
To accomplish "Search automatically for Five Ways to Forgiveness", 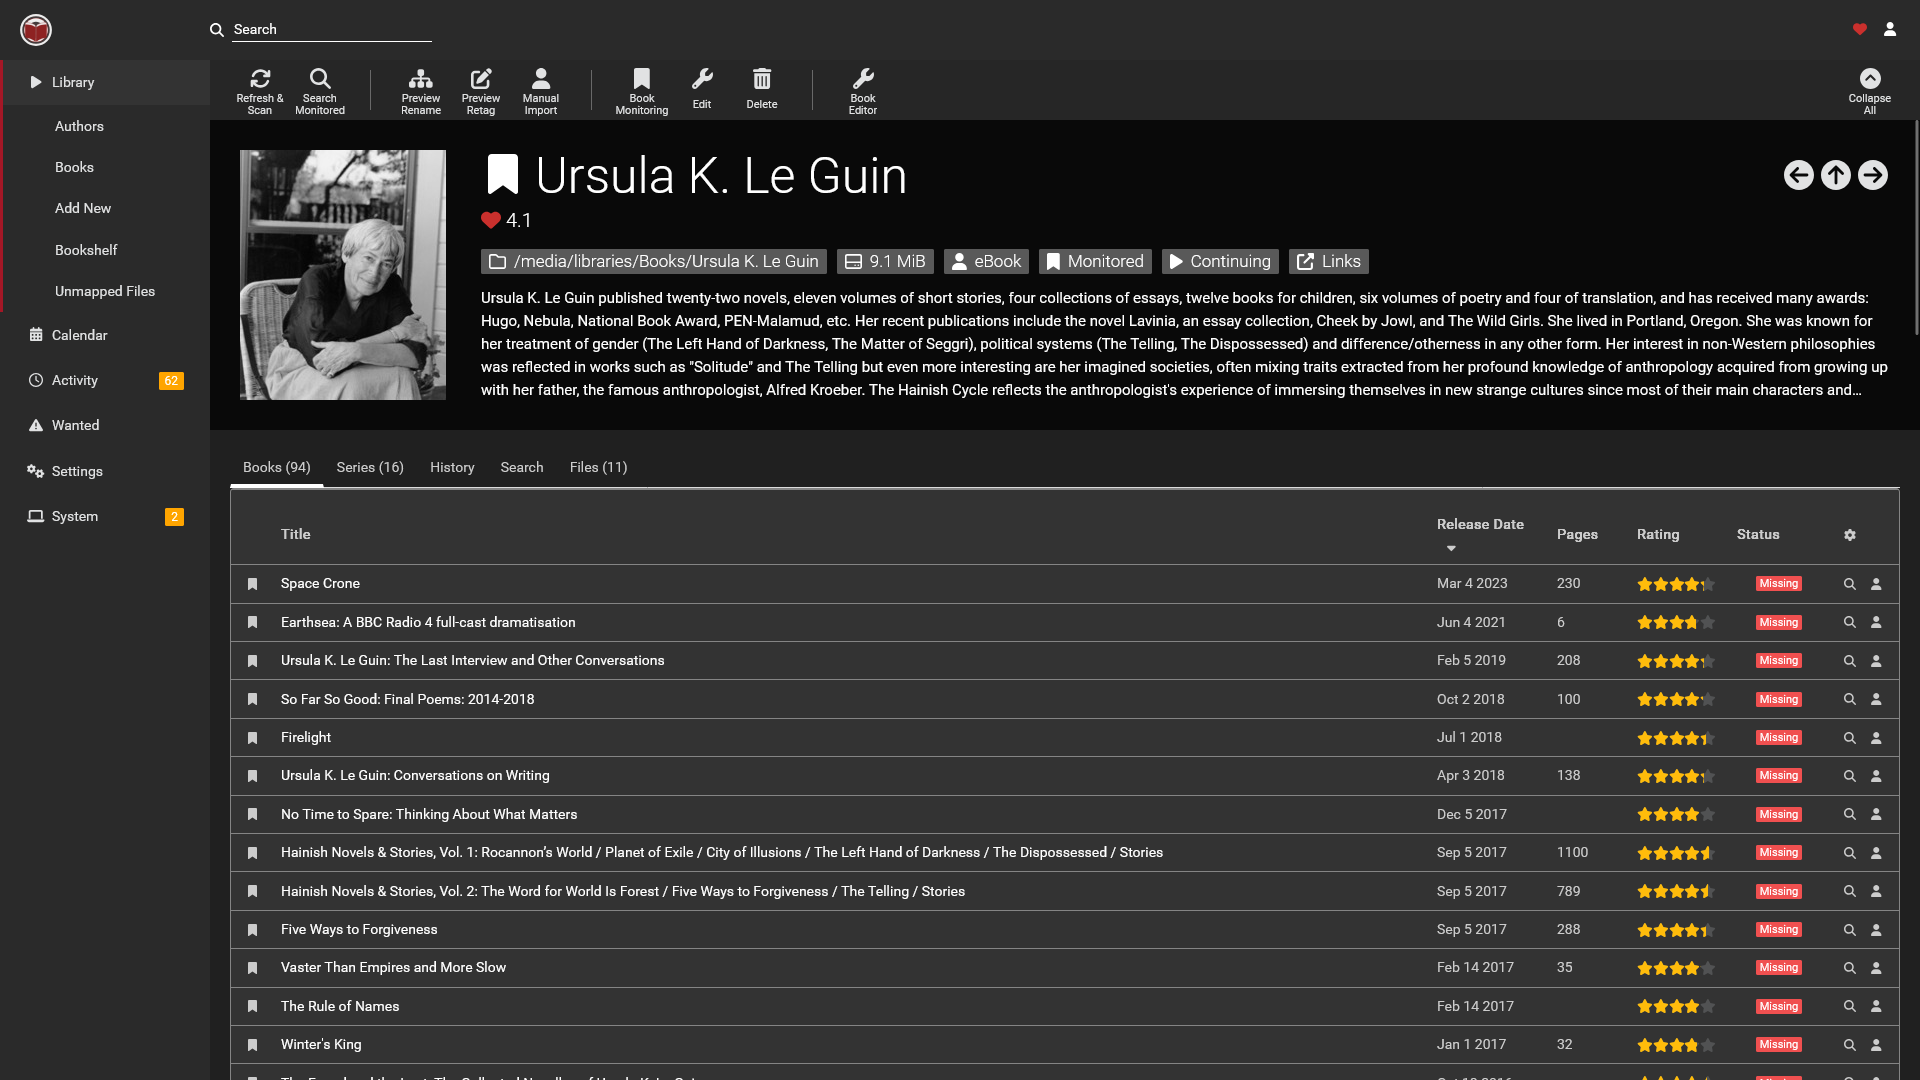I will point(1850,930).
